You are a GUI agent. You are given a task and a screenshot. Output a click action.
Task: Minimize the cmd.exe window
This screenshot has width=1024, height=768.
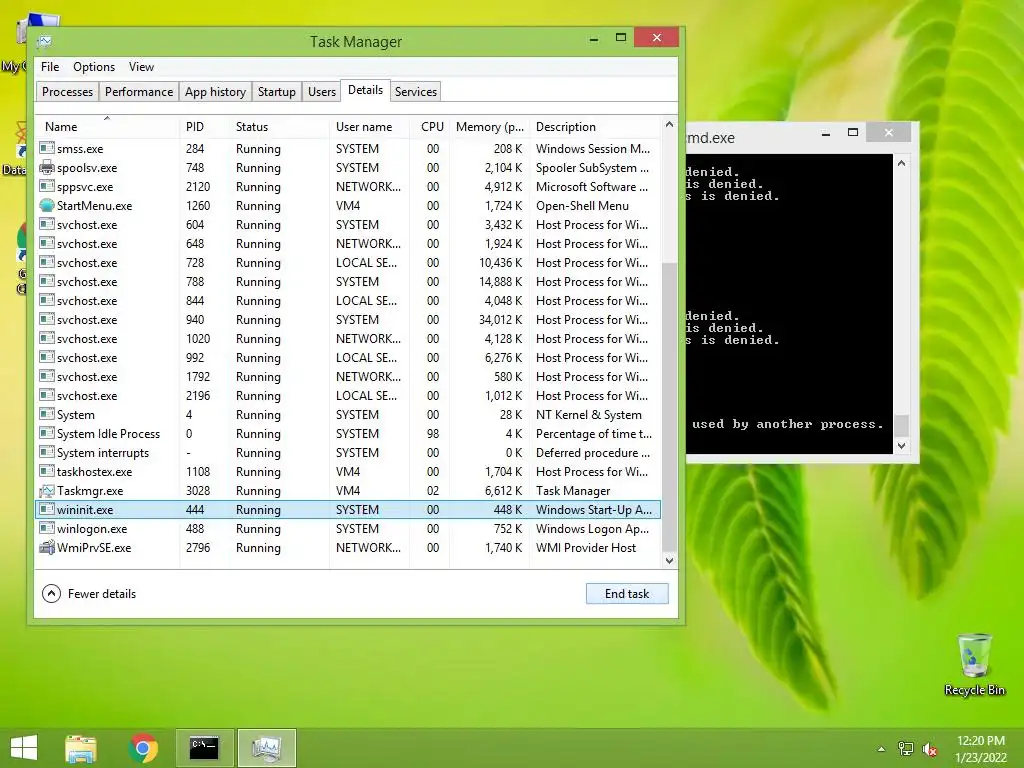click(x=825, y=133)
